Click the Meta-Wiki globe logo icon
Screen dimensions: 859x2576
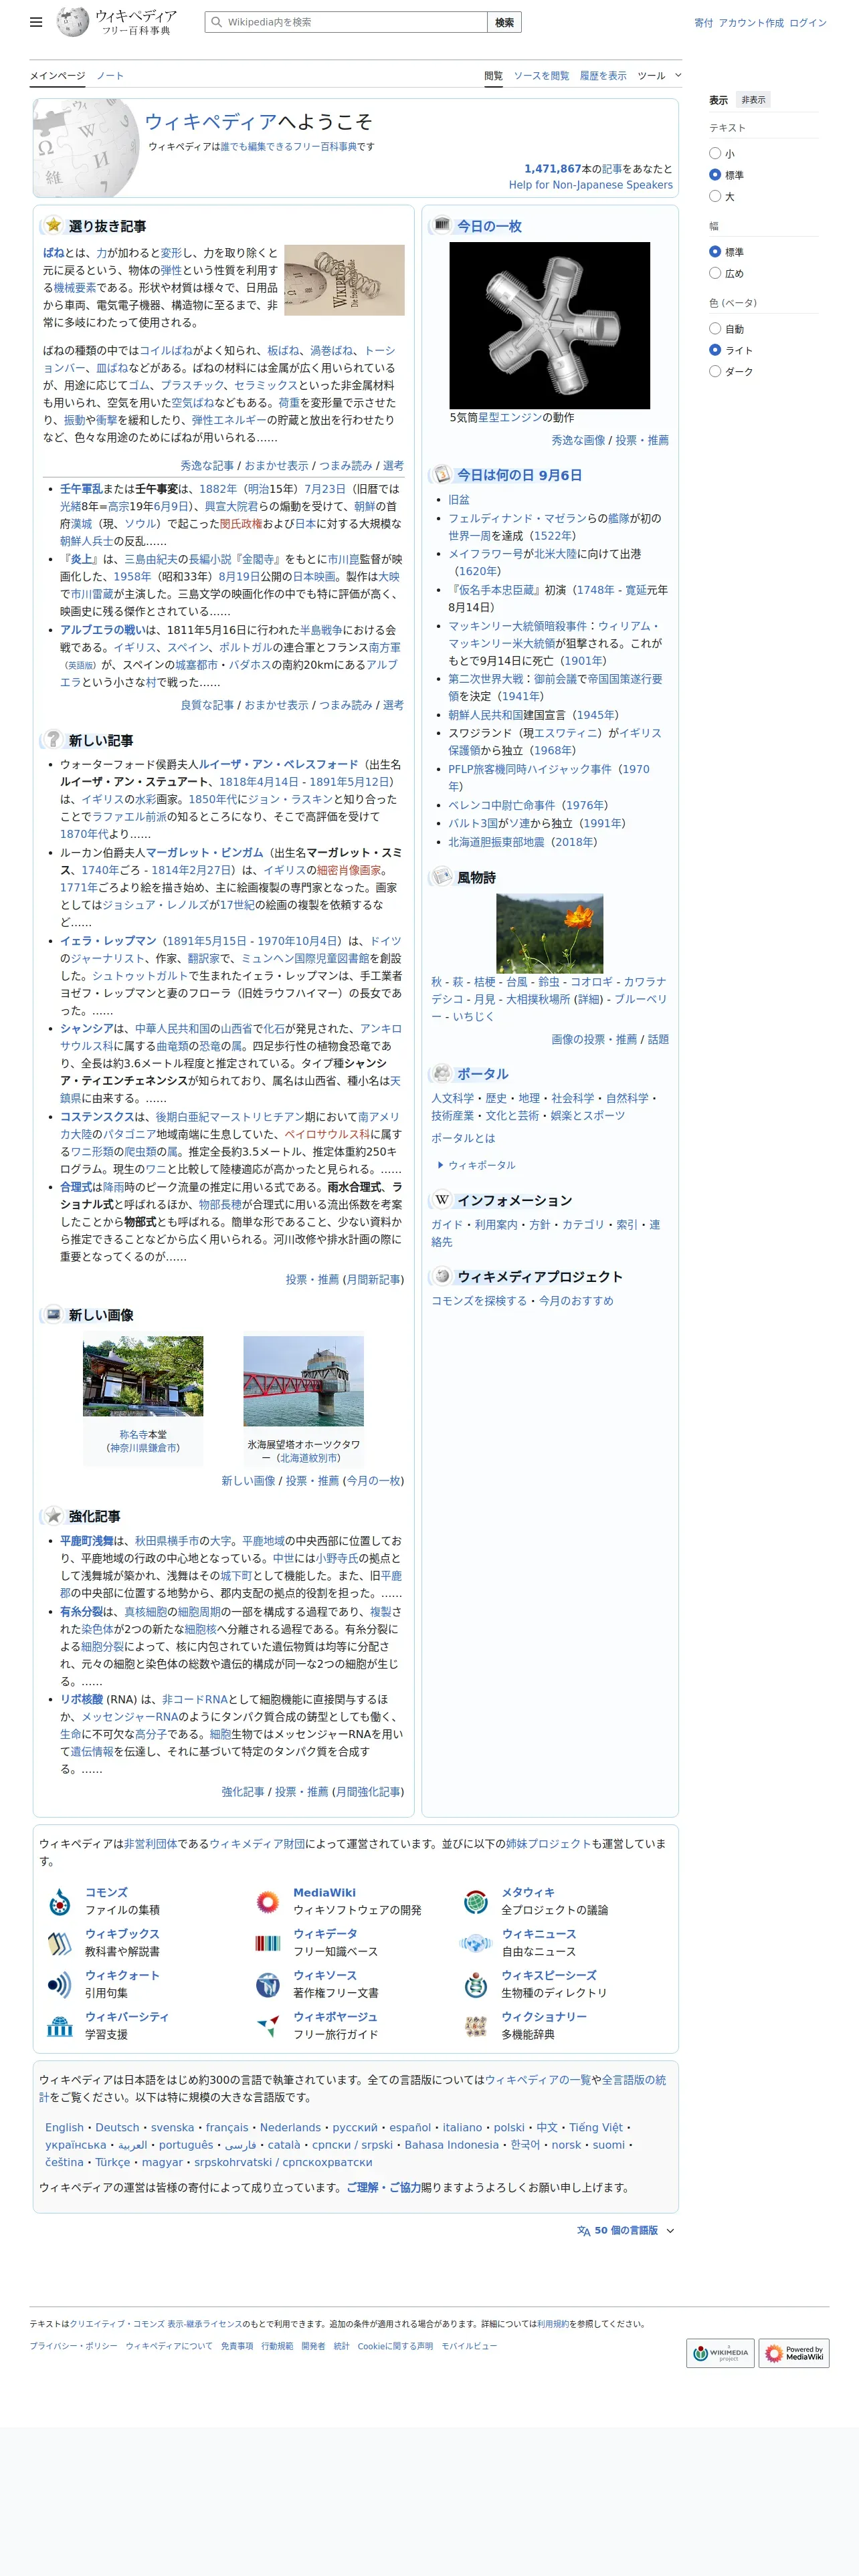(x=476, y=1901)
